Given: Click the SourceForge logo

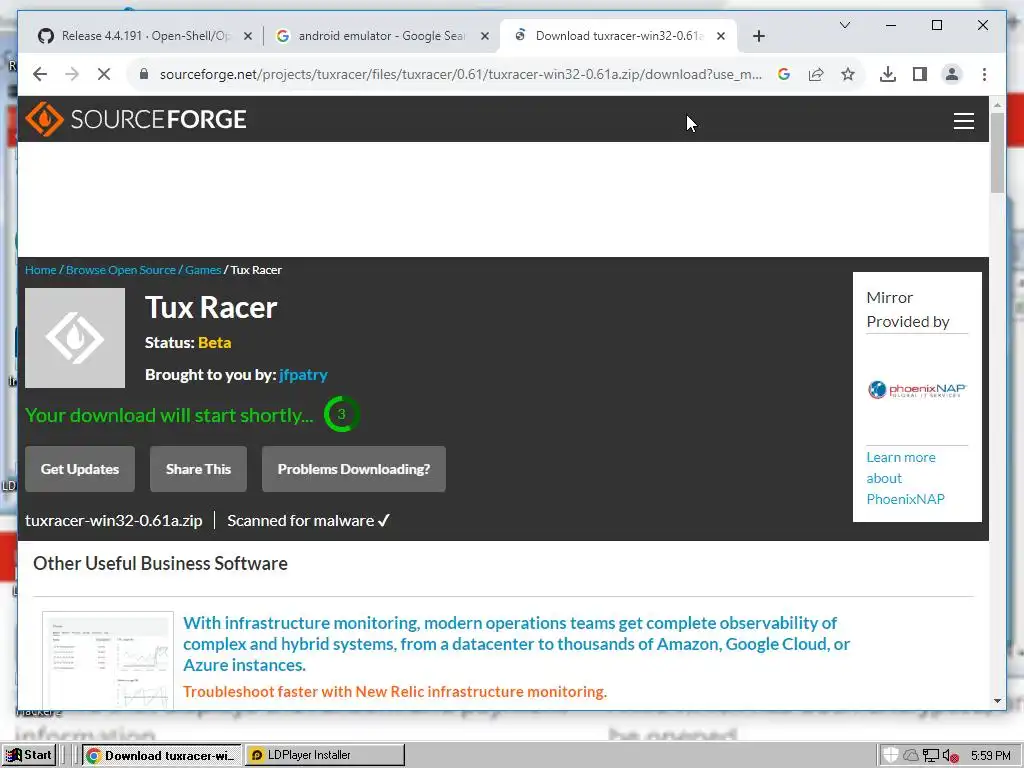Looking at the screenshot, I should coord(136,119).
